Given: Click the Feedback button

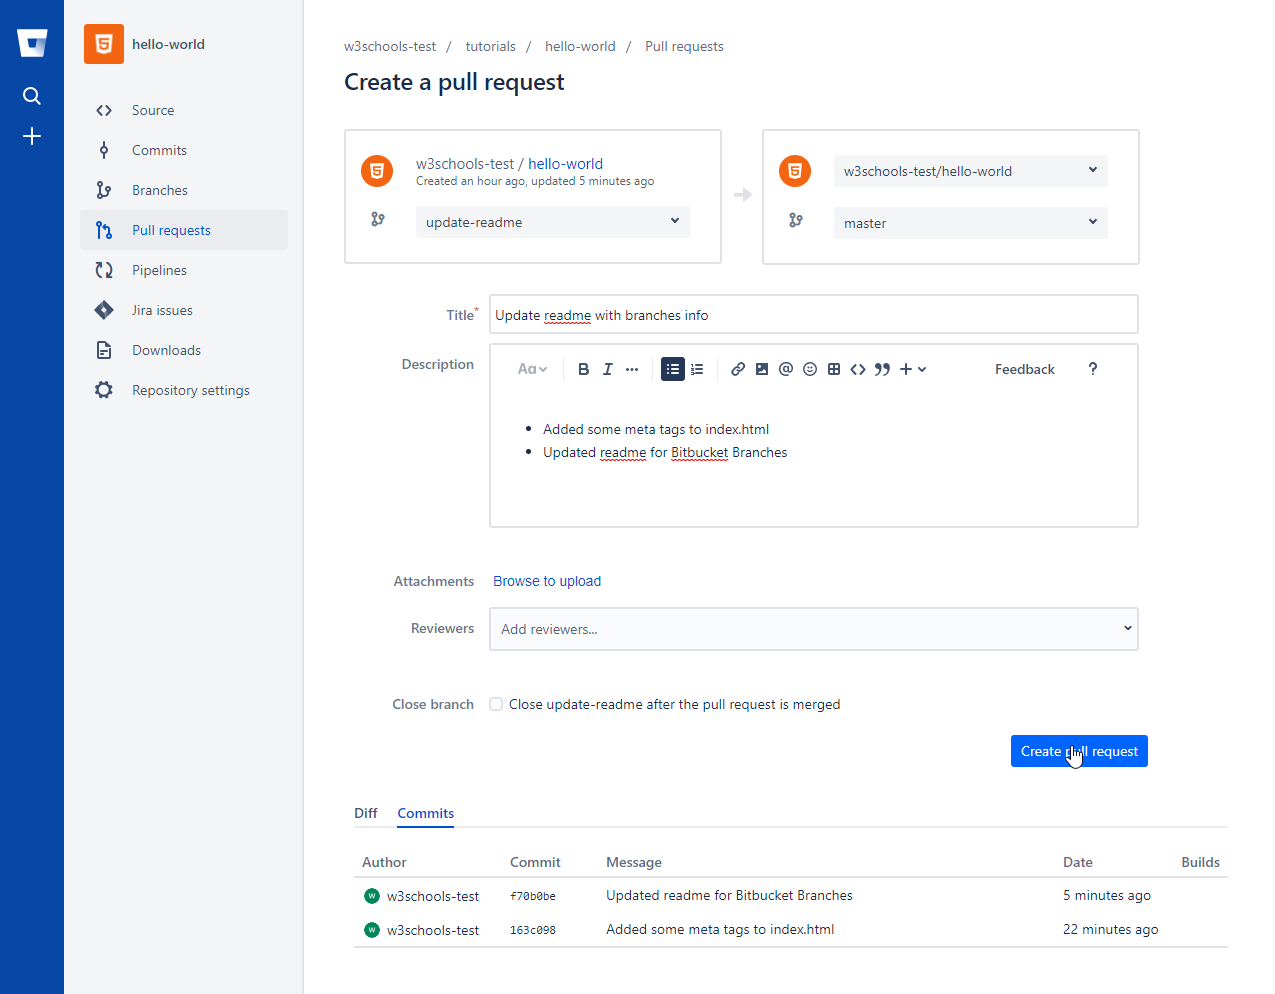Looking at the screenshot, I should coord(1025,369).
